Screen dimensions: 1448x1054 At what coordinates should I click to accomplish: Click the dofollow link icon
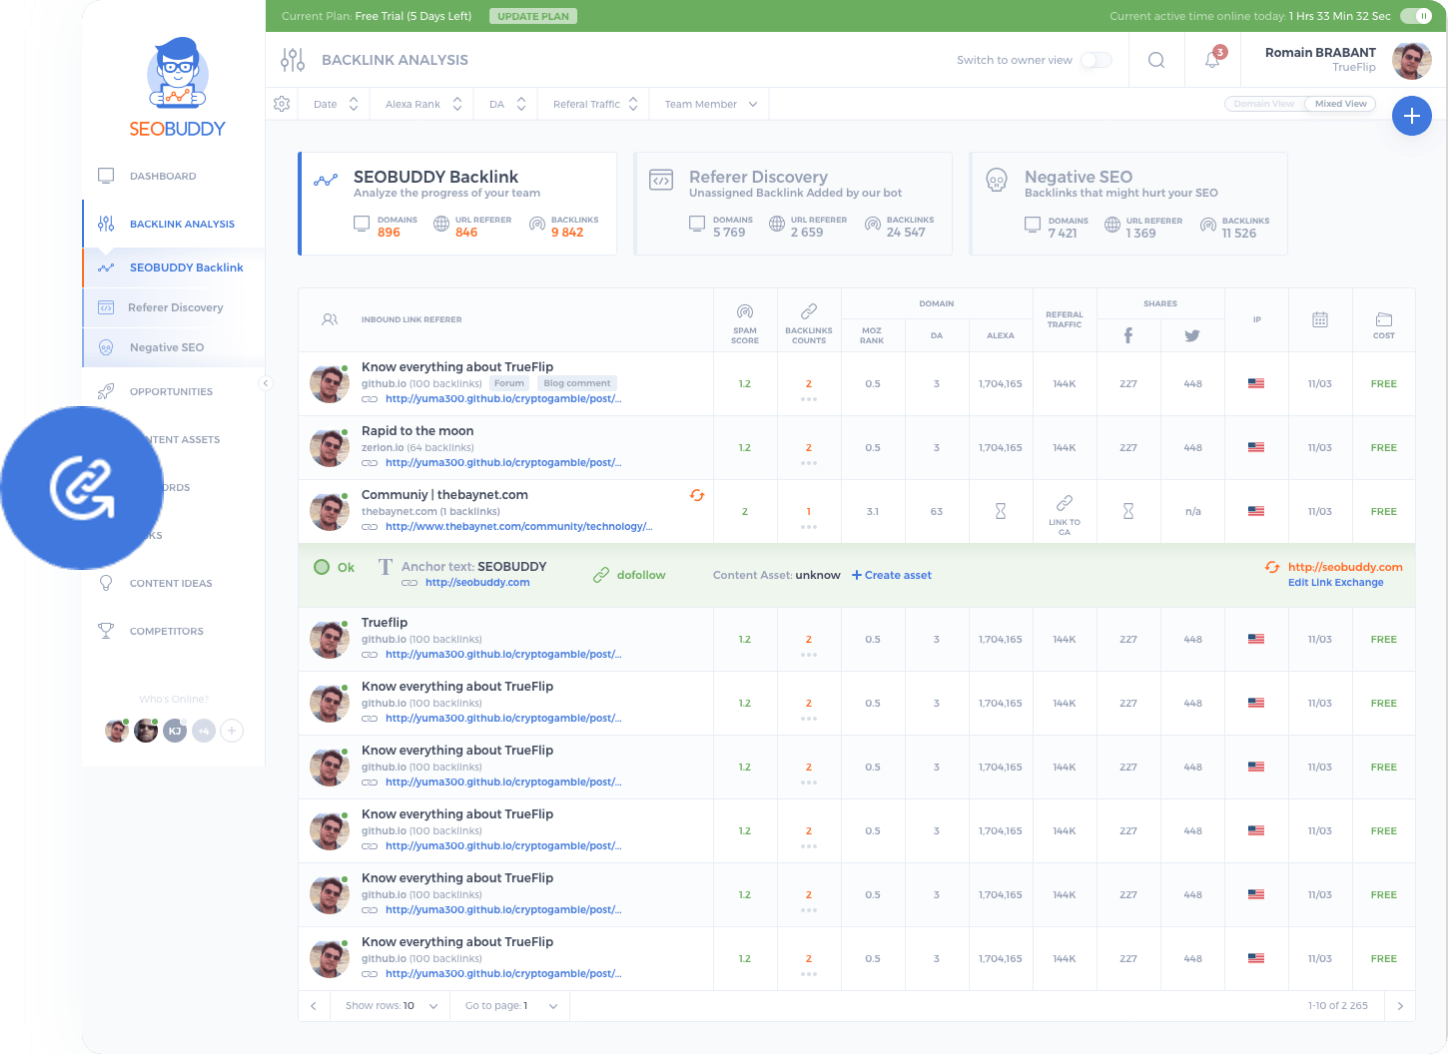pos(601,575)
